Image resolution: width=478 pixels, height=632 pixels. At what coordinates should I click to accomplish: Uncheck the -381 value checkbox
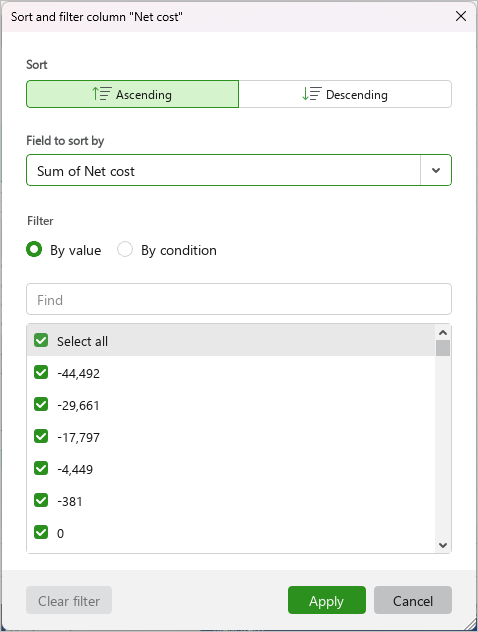[41, 501]
